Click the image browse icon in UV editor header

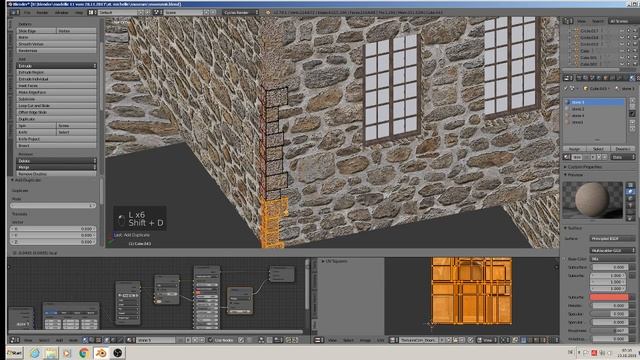[x=394, y=340]
